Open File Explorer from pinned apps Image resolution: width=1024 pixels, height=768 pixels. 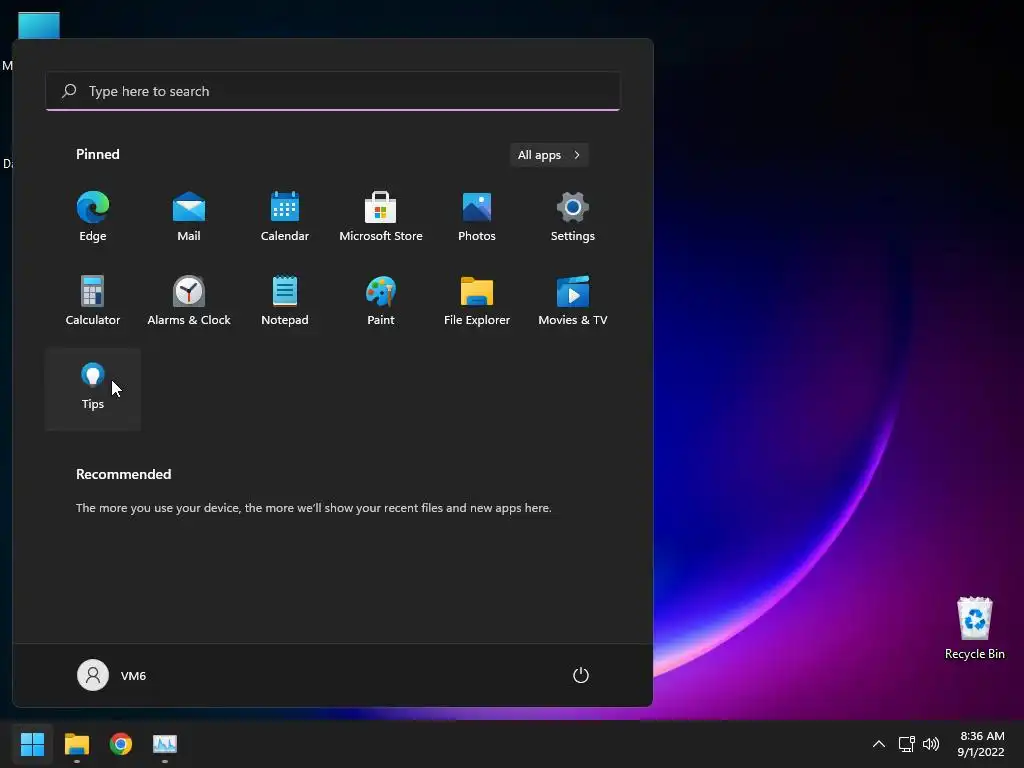tap(477, 301)
